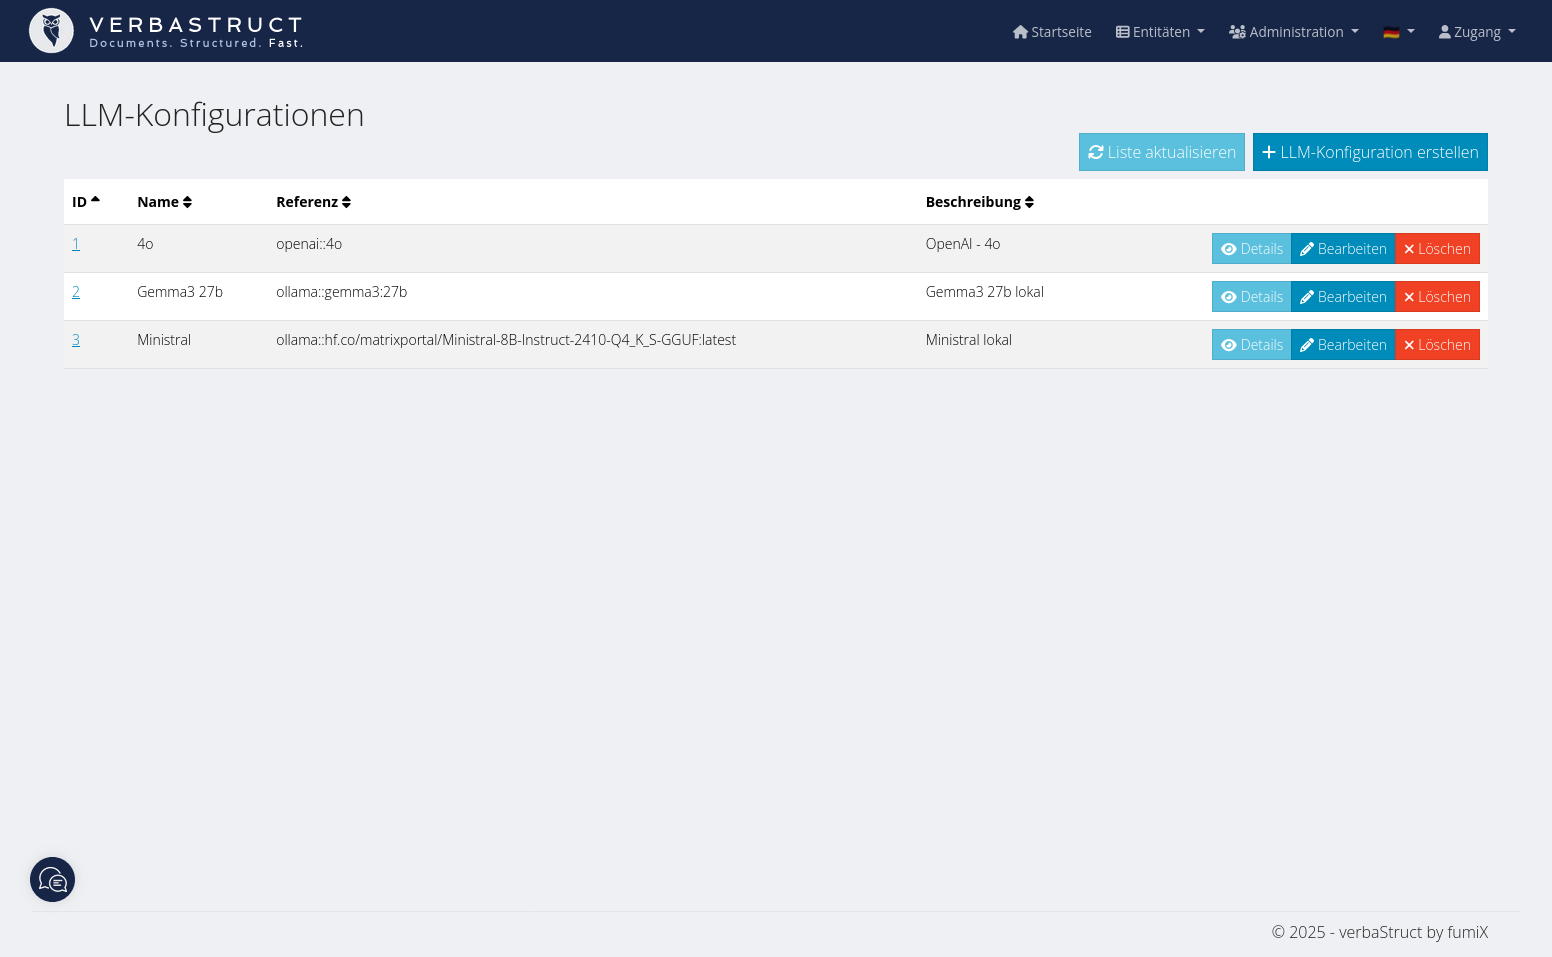Sort table by Beschreibung column
The height and width of the screenshot is (957, 1552).
point(979,202)
